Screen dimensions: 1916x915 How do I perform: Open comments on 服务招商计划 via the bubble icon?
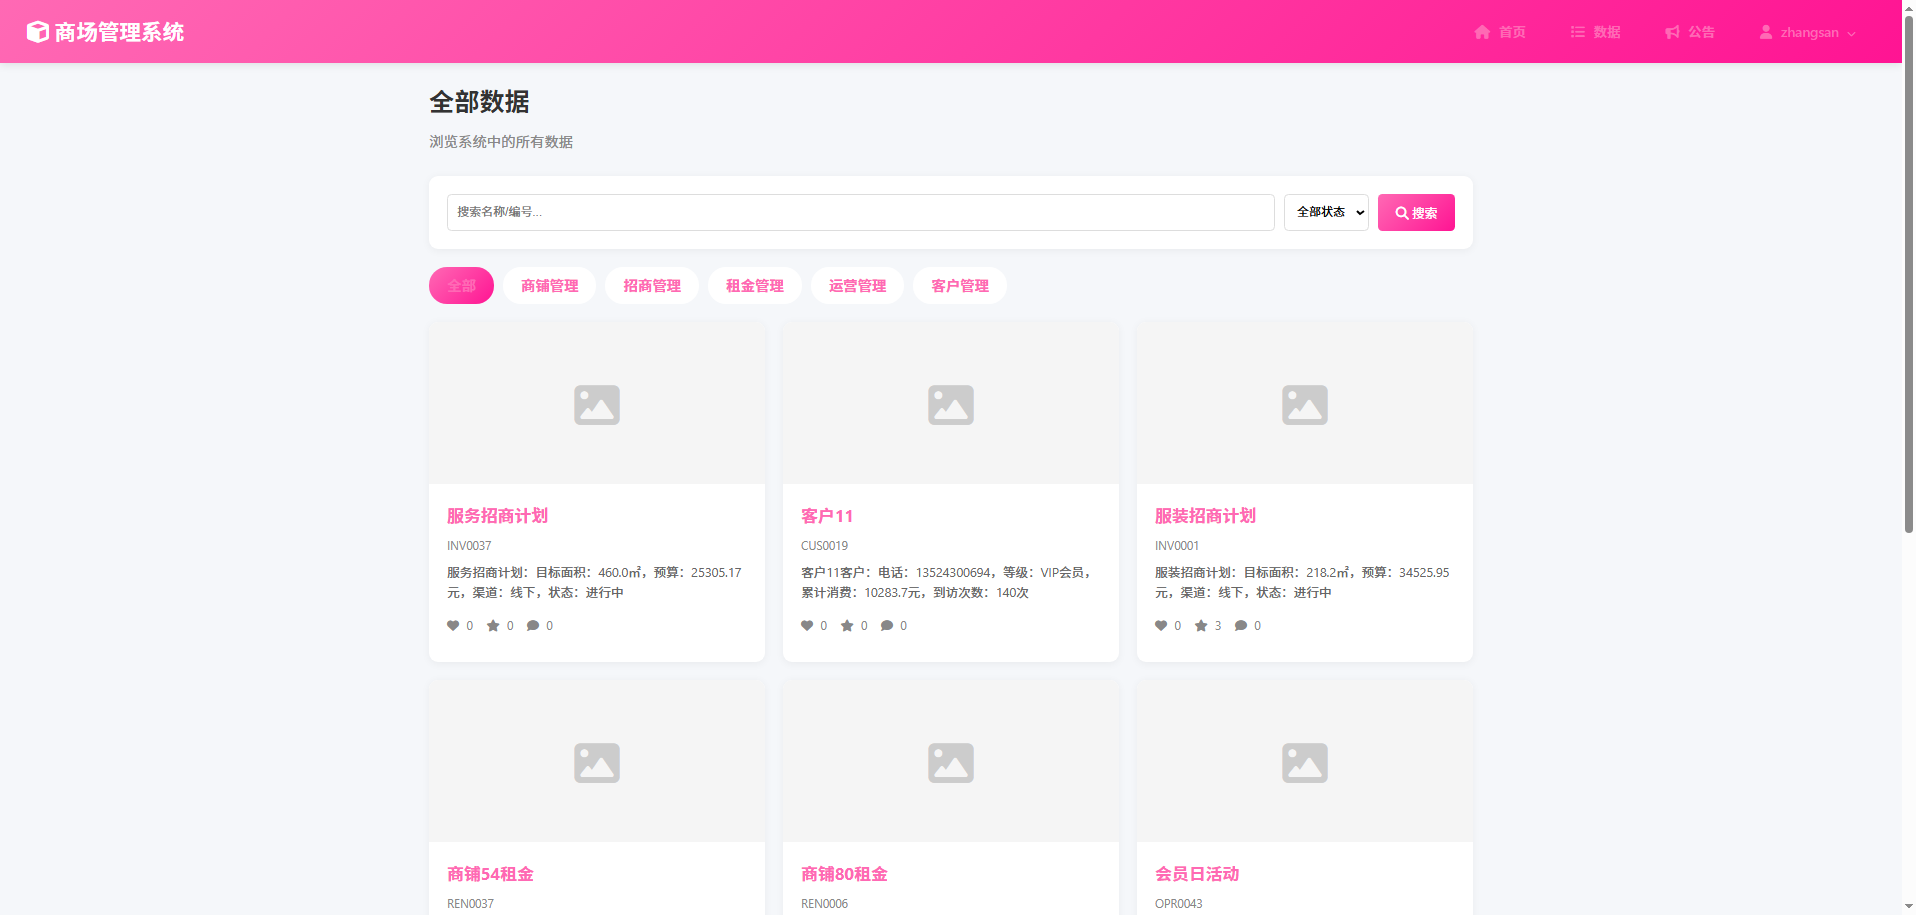click(533, 626)
